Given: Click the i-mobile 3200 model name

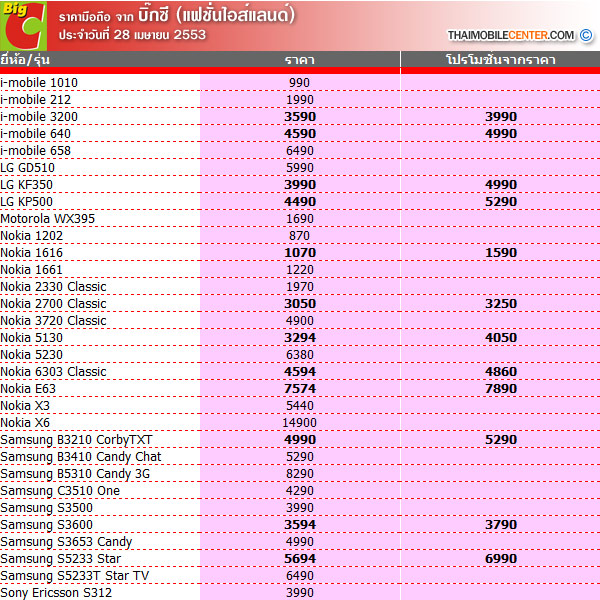Looking at the screenshot, I should tap(39, 117).
